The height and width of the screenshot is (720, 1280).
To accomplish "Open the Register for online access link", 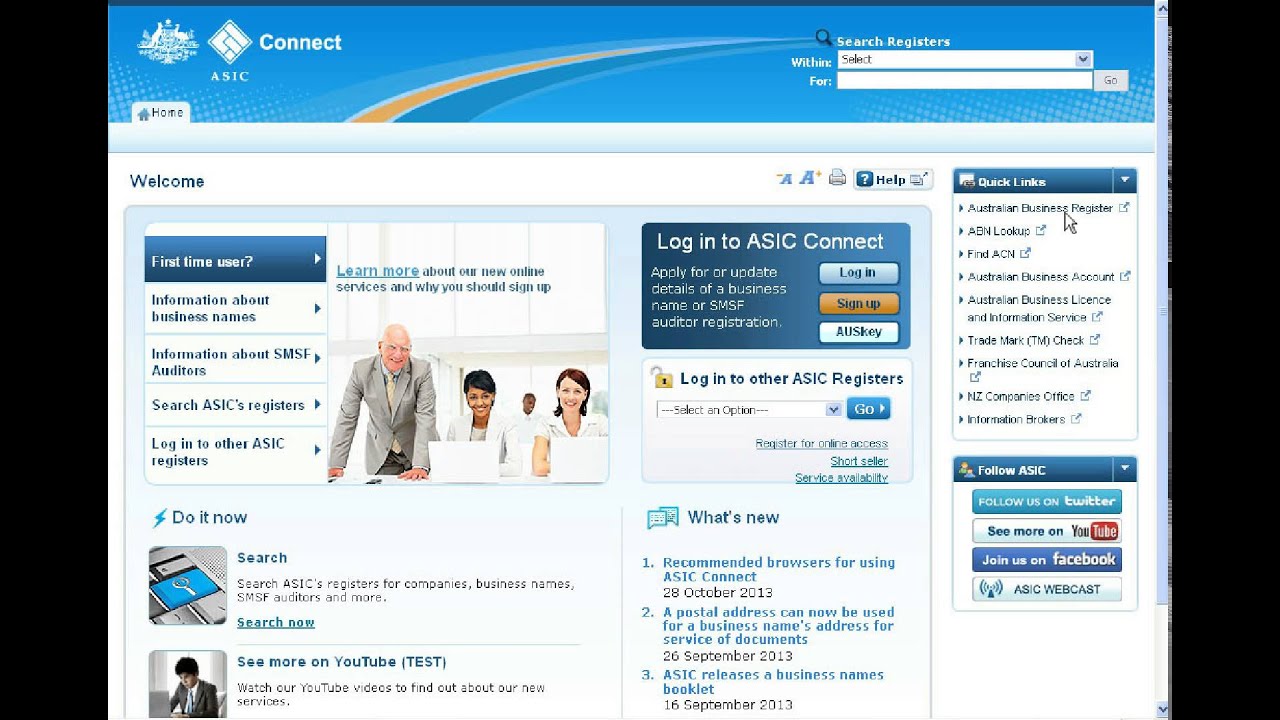I will [x=821, y=444].
